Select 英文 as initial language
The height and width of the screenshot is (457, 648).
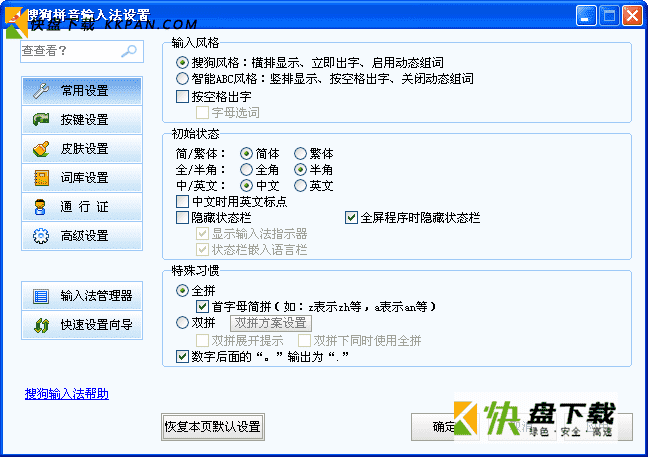coord(300,186)
